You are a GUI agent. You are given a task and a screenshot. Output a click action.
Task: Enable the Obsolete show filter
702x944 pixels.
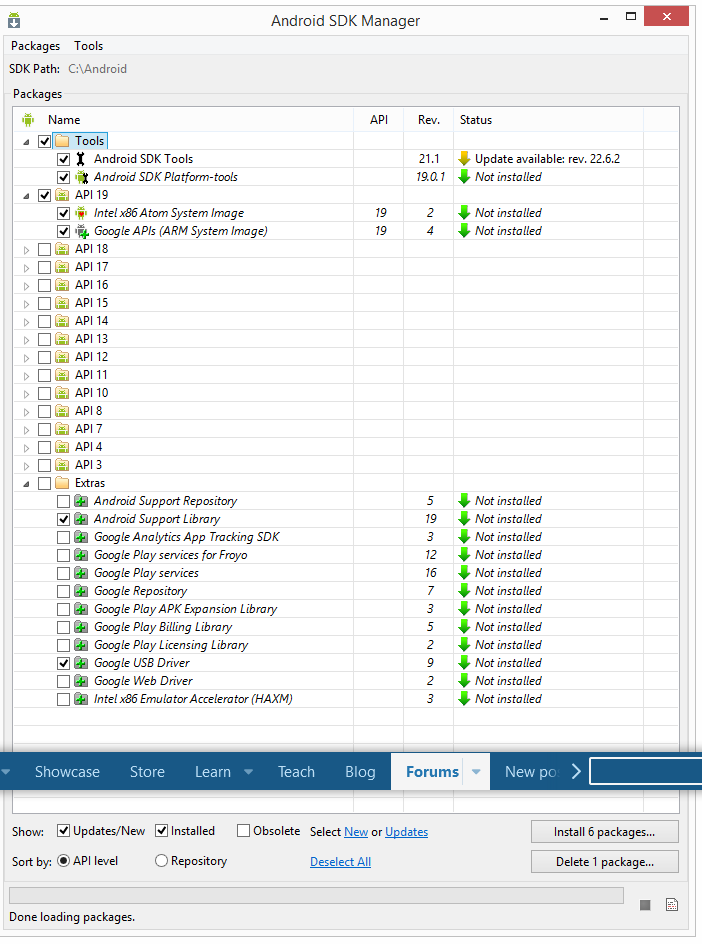(243, 831)
